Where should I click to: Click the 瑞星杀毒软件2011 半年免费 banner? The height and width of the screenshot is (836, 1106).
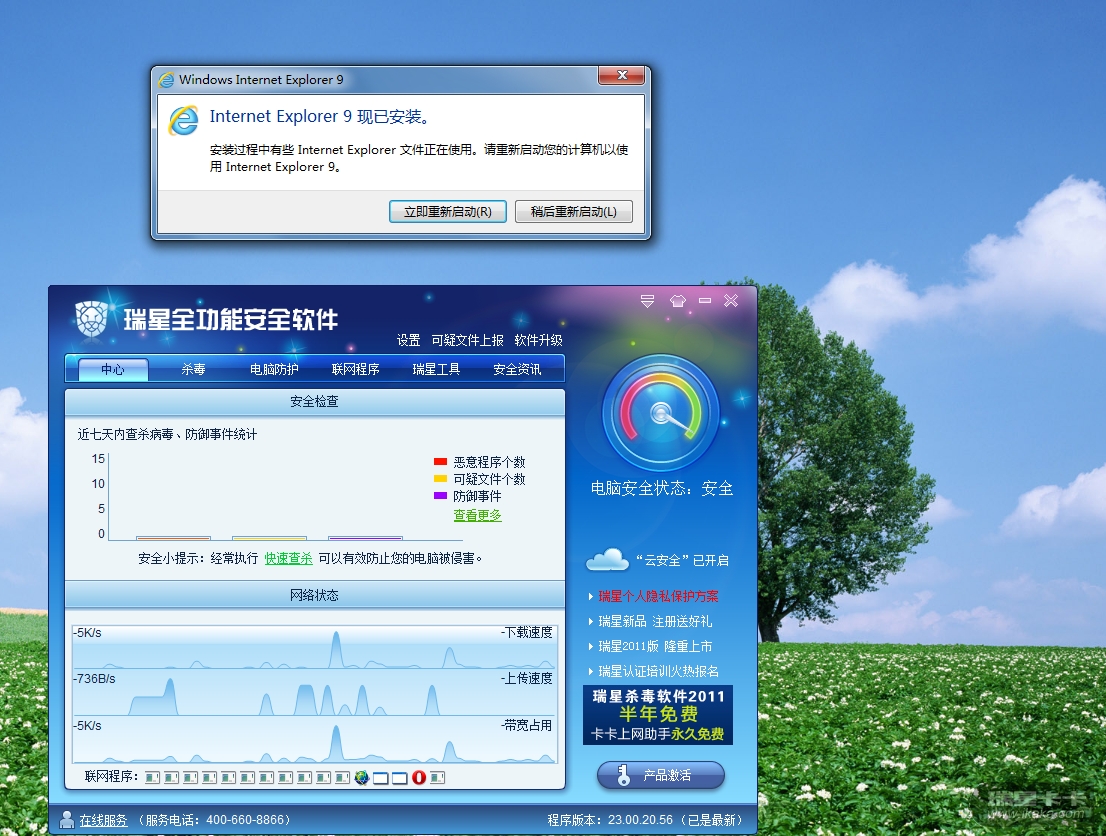coord(658,715)
